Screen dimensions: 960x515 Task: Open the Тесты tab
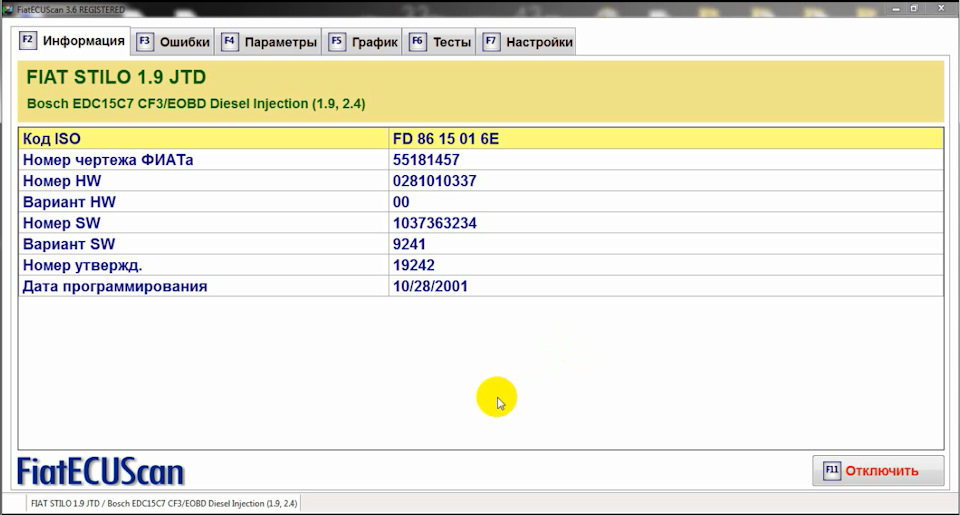click(440, 42)
